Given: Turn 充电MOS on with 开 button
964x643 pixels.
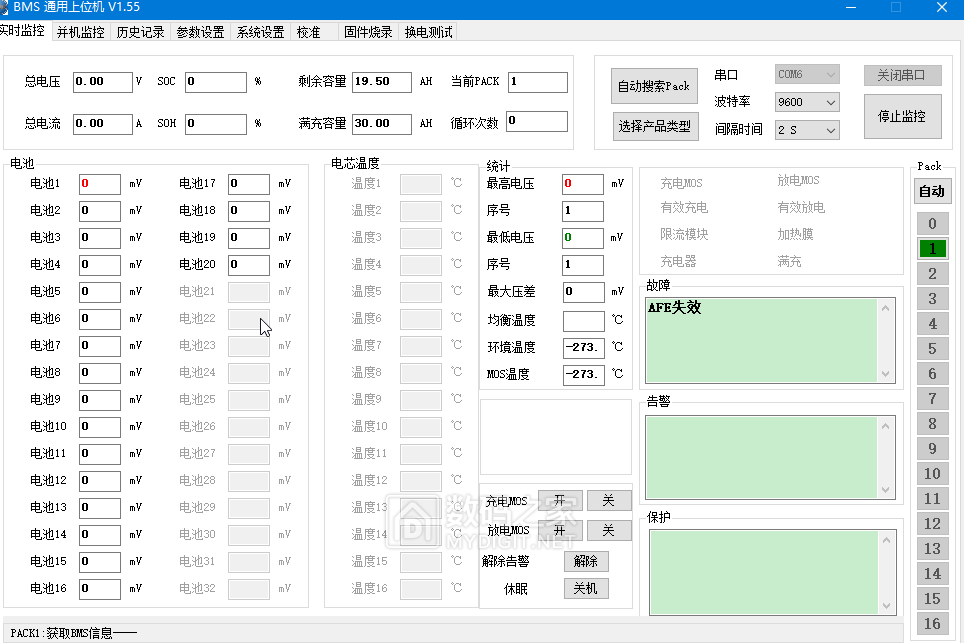Looking at the screenshot, I should coord(560,500).
